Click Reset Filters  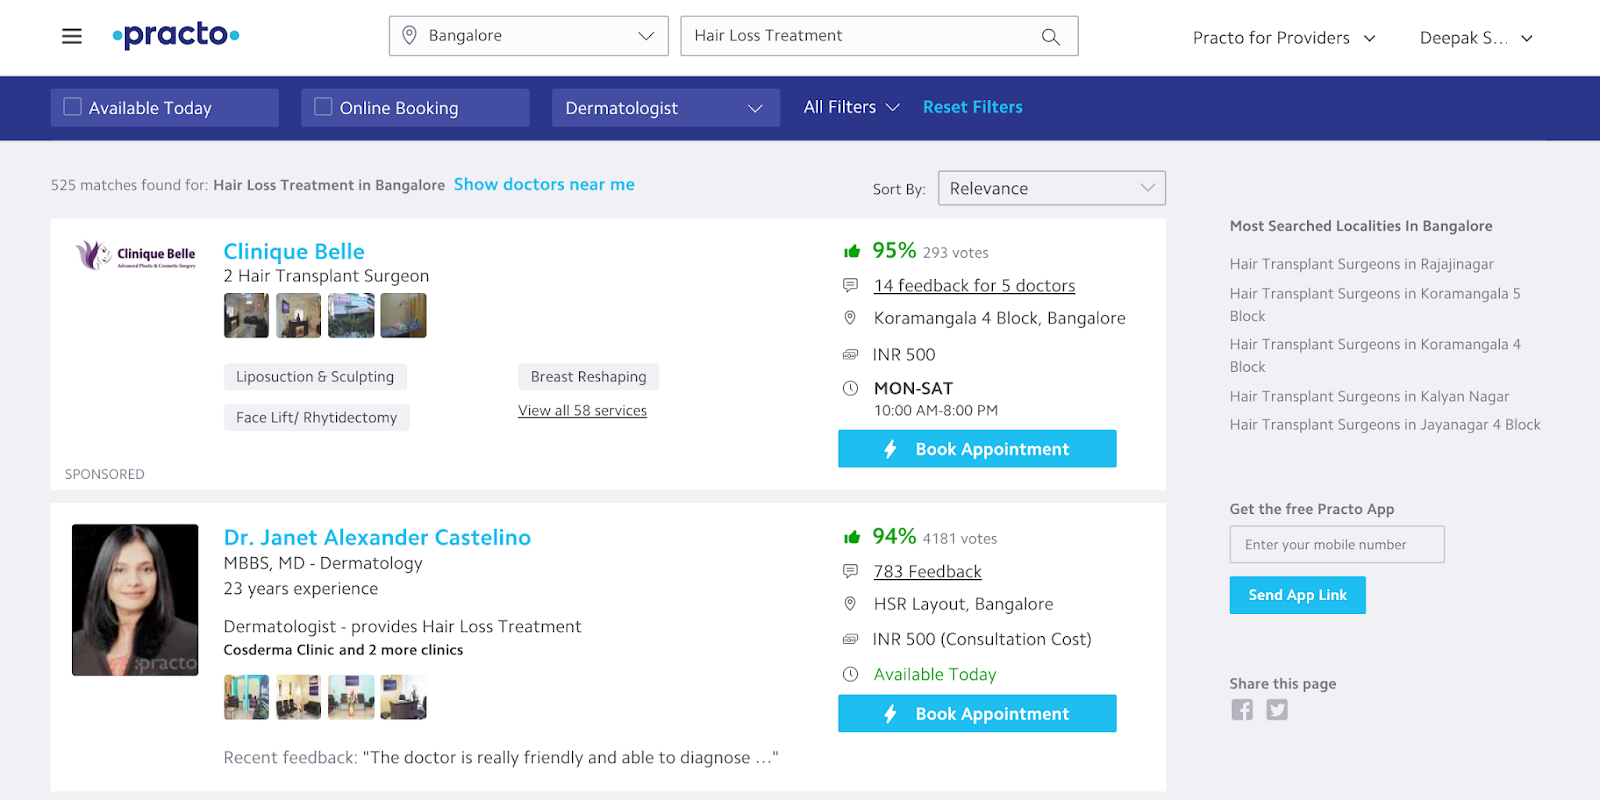pyautogui.click(x=972, y=107)
